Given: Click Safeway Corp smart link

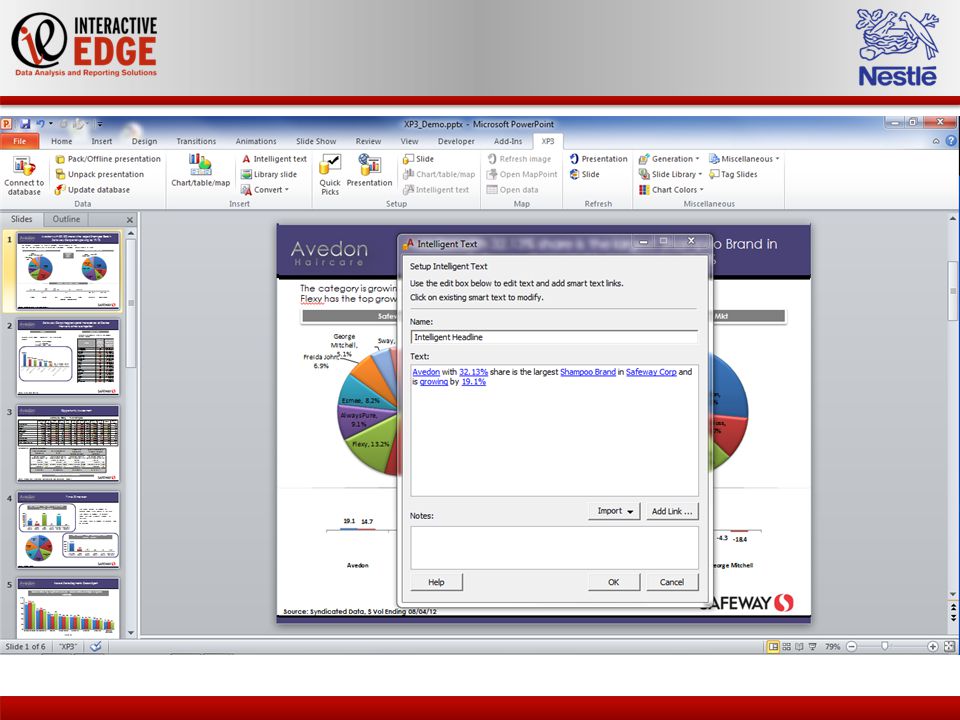Looking at the screenshot, I should point(651,372).
